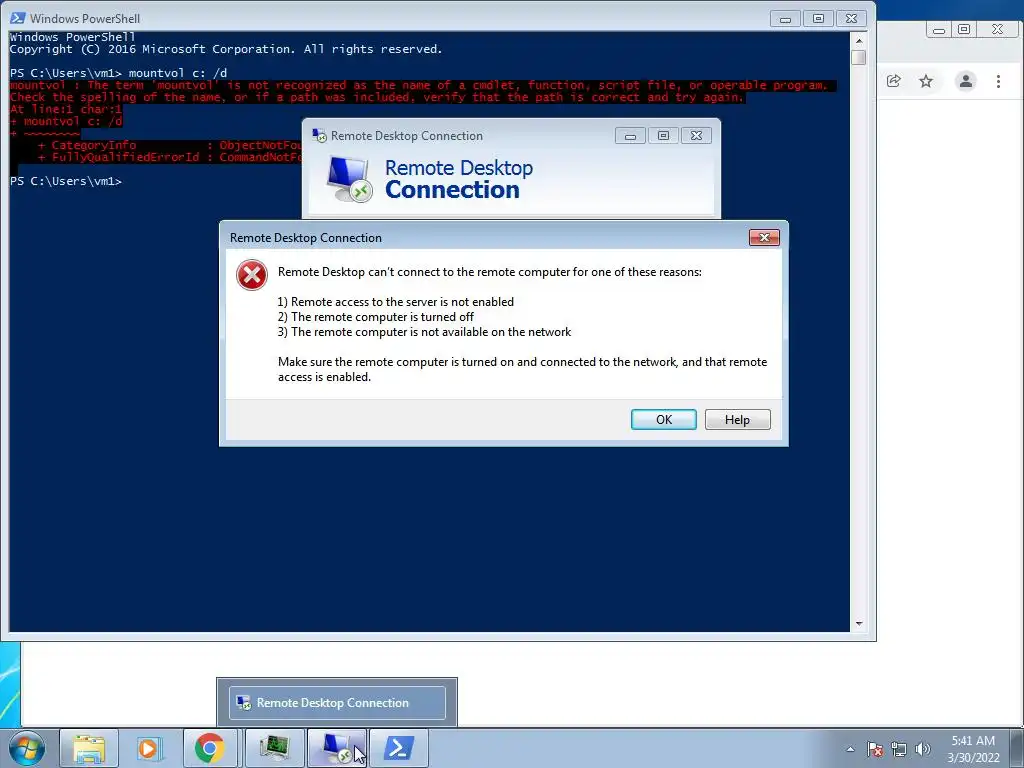Show hidden tray icons arrow
The height and width of the screenshot is (768, 1024).
click(850, 749)
